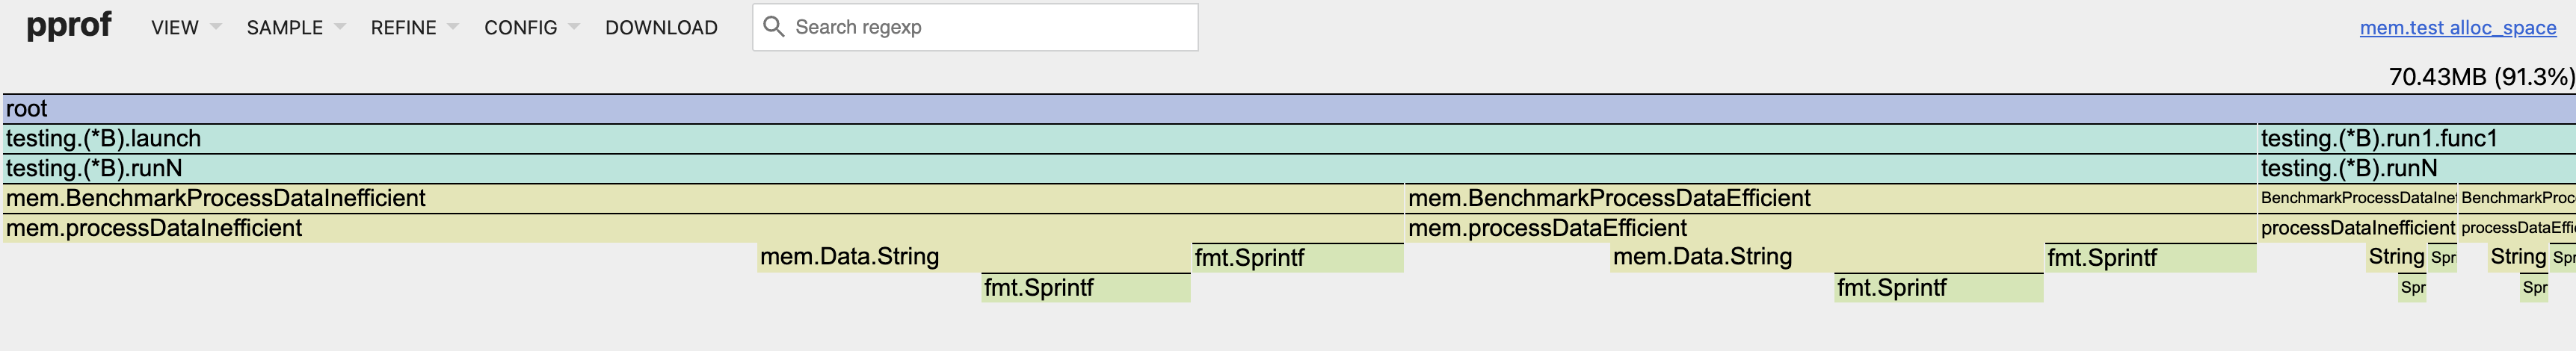Select the root flame graph bar
This screenshot has height=351, width=2576.
click(1288, 109)
